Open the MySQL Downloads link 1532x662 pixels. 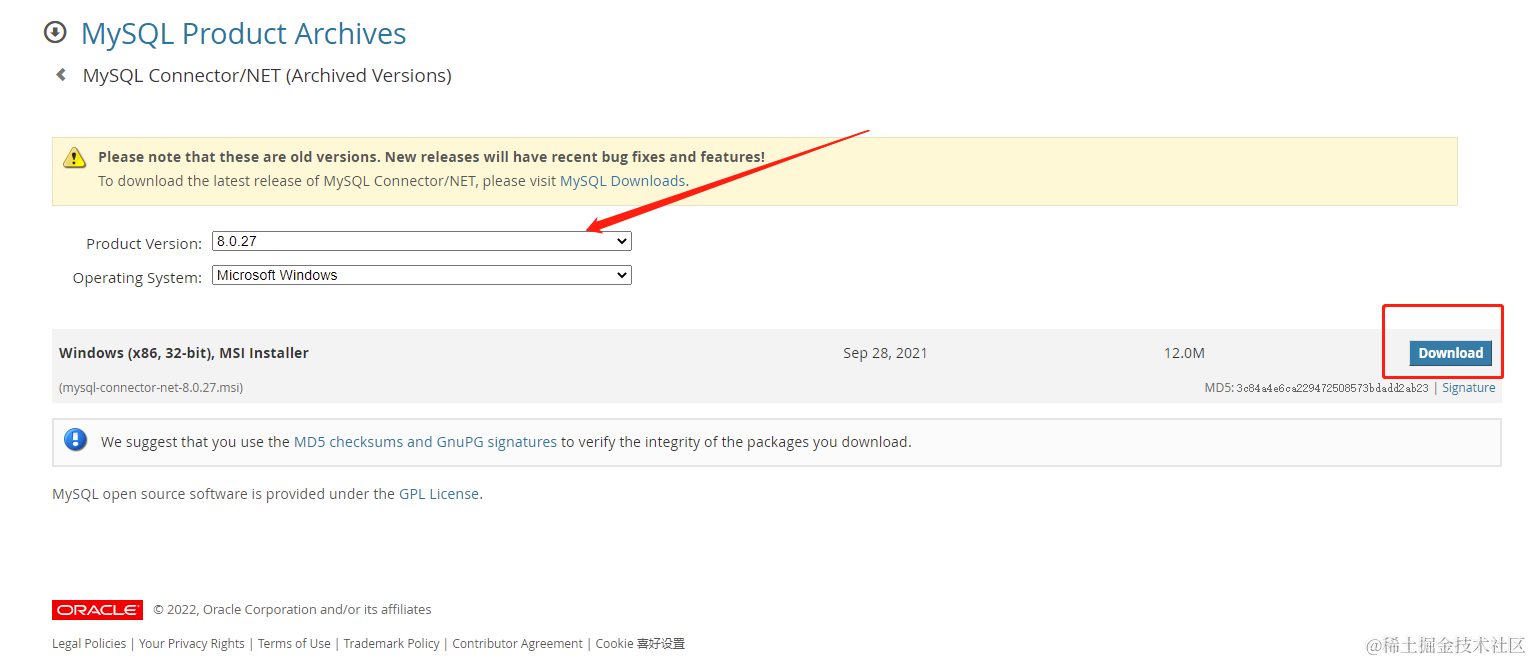point(622,181)
